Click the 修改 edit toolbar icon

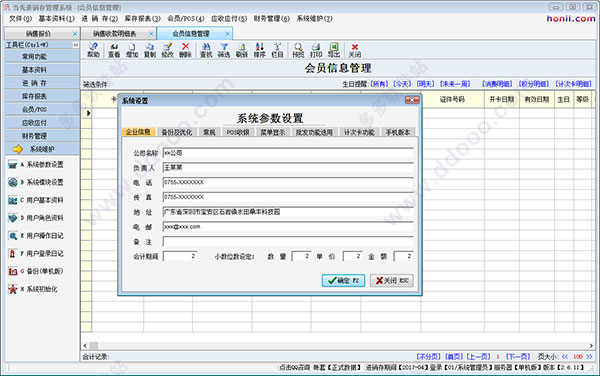pyautogui.click(x=167, y=50)
